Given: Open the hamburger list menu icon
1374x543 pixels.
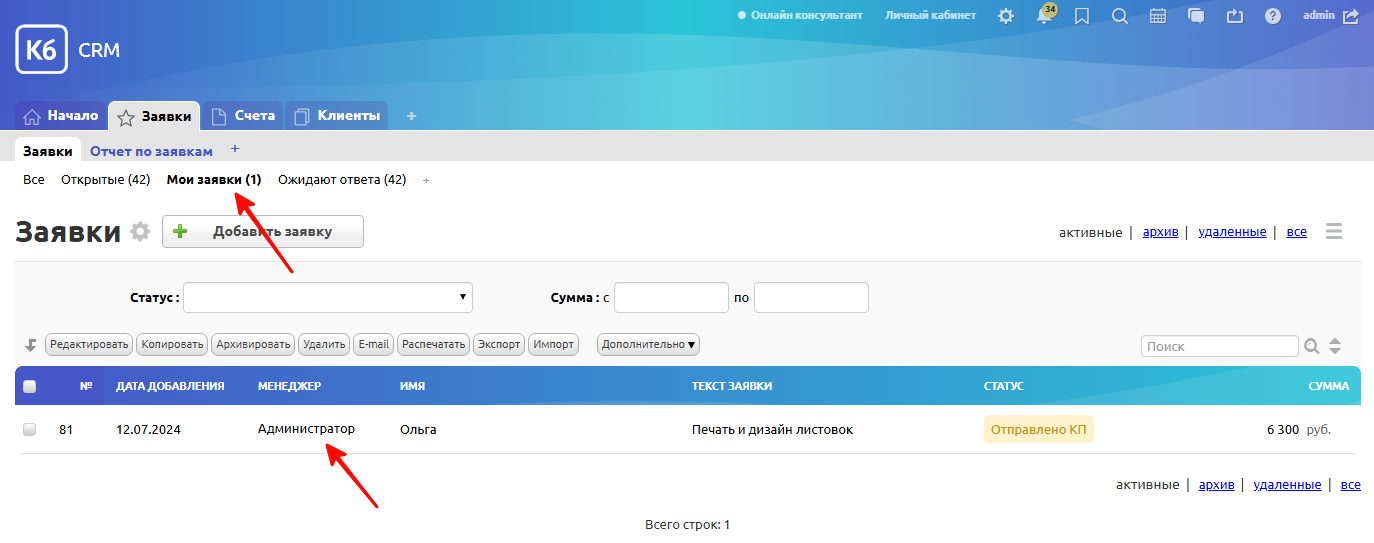Looking at the screenshot, I should coord(1333,232).
